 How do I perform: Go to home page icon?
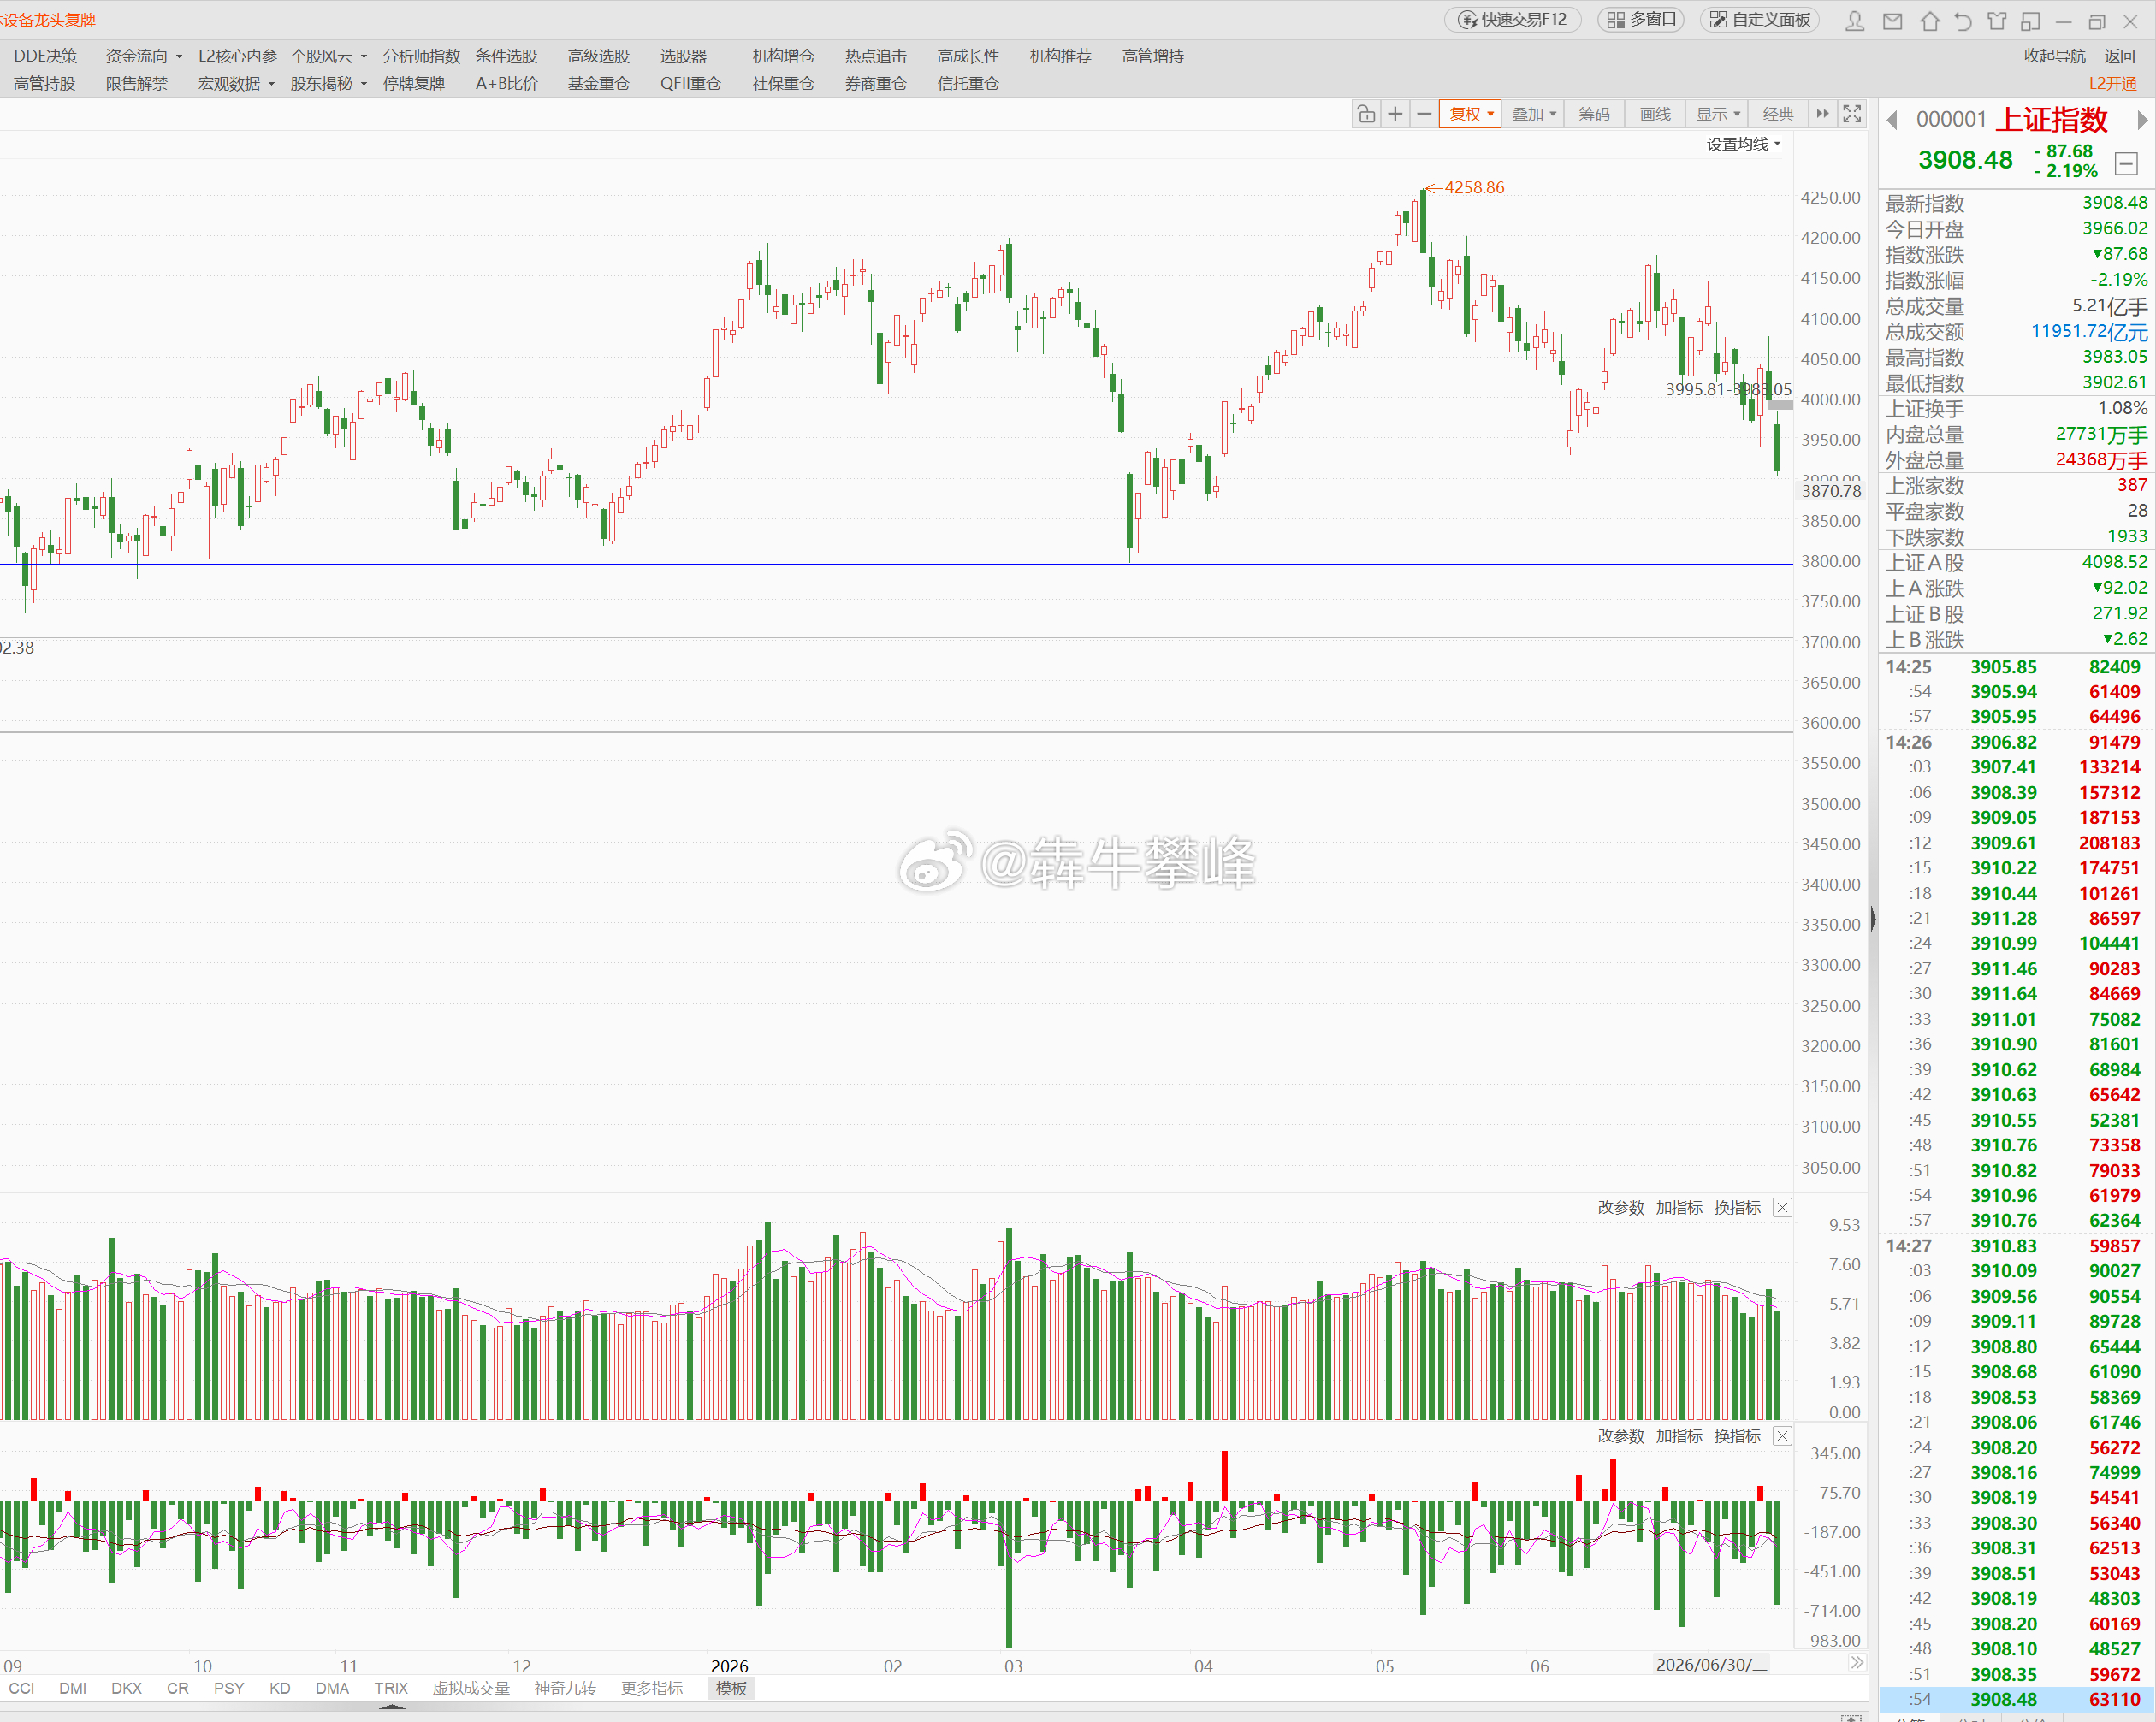(x=1930, y=20)
